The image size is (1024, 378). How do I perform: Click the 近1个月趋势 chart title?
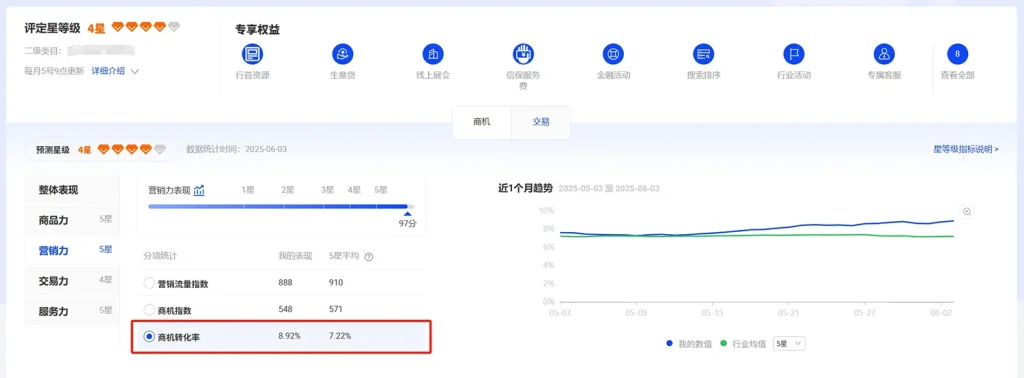[525, 188]
